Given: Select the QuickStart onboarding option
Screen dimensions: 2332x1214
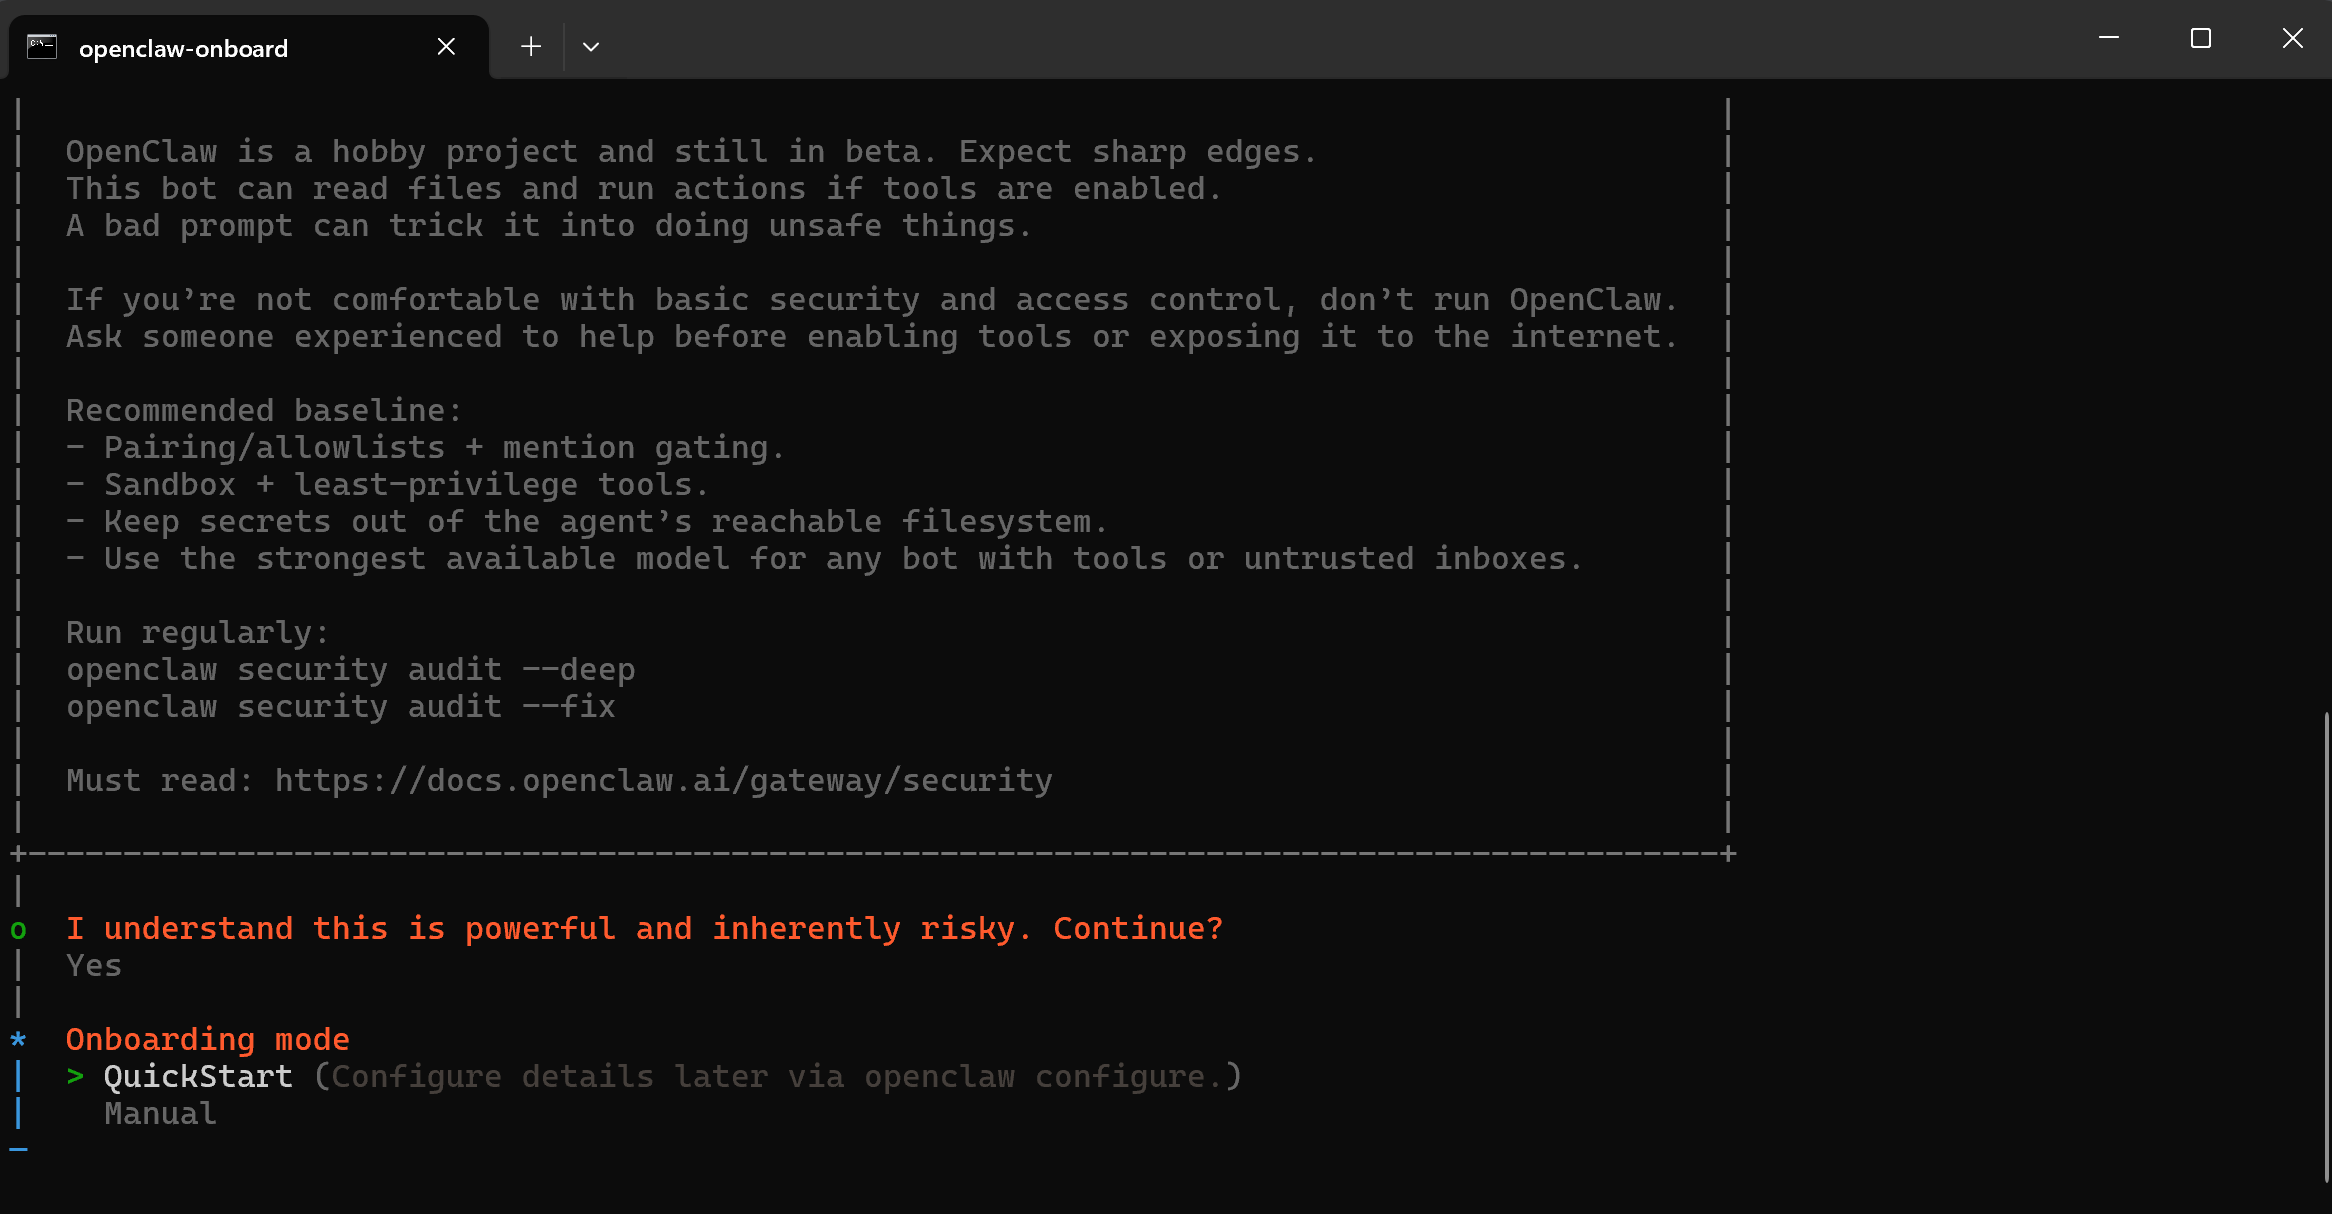Looking at the screenshot, I should tap(198, 1077).
